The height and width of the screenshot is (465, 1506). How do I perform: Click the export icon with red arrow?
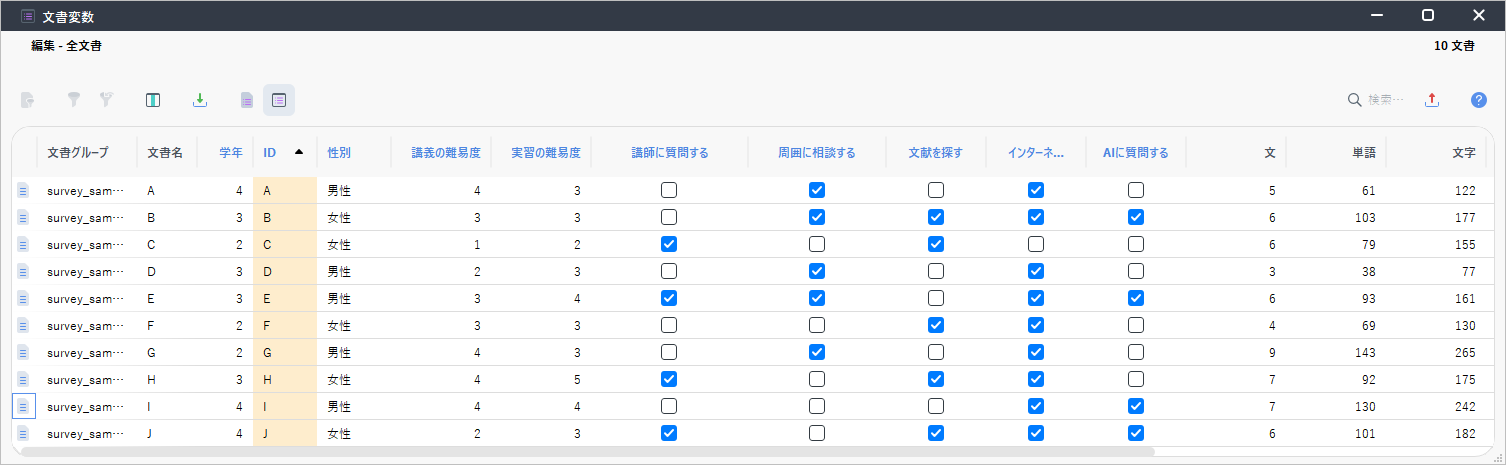[x=1431, y=100]
